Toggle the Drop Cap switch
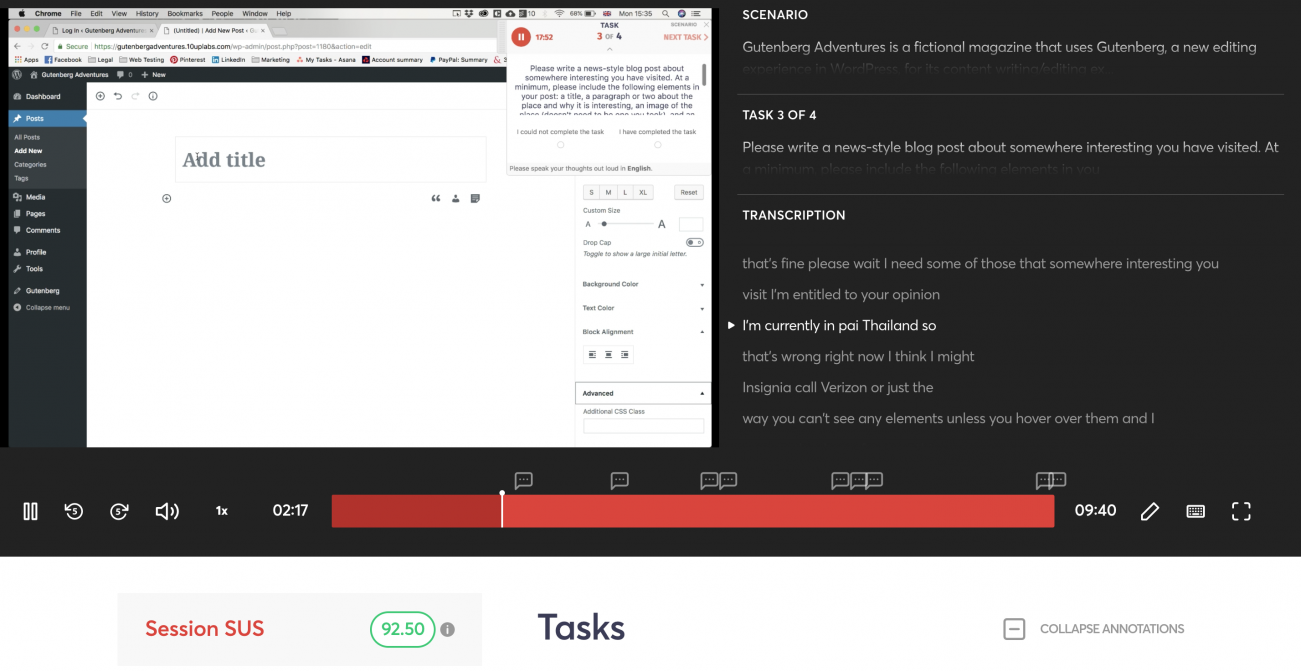The width and height of the screenshot is (1301, 671). click(x=694, y=242)
